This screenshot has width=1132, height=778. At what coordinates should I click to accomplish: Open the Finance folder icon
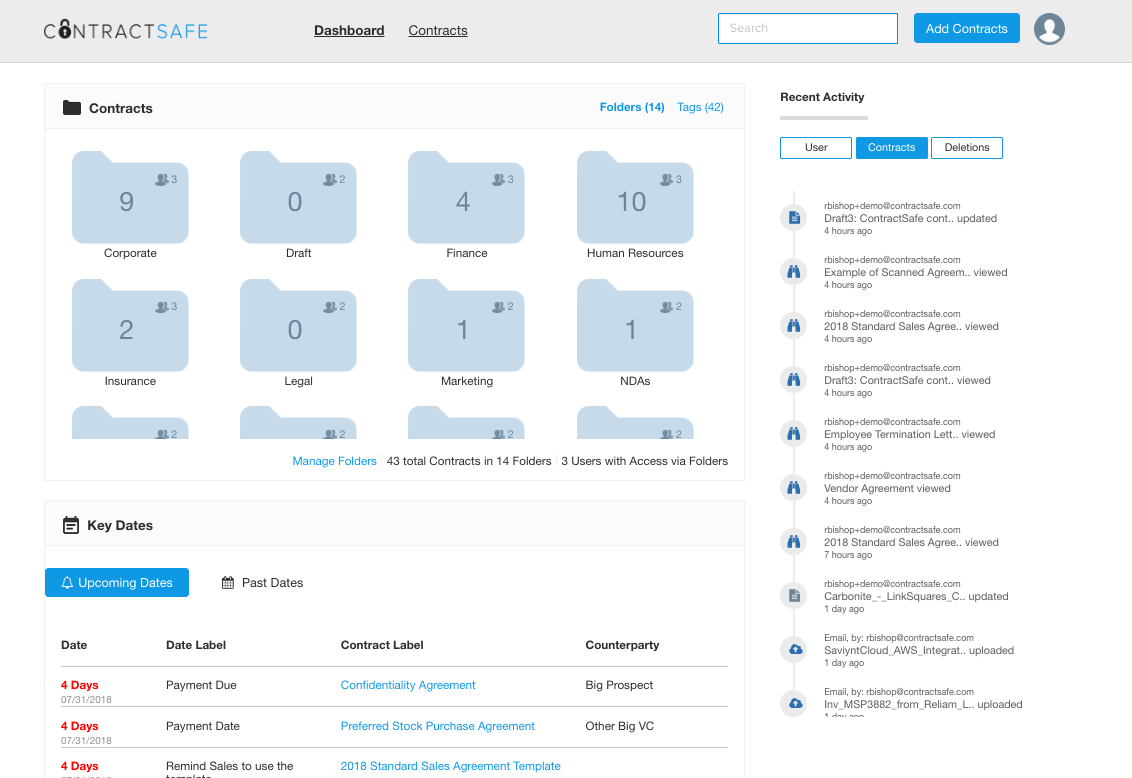(x=466, y=198)
